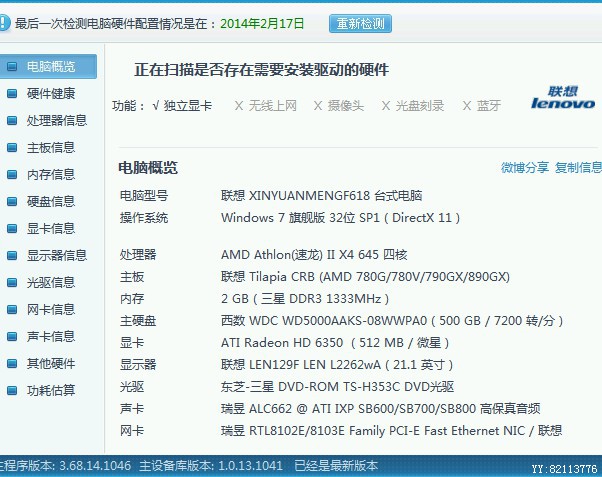Click the 电脑概览 section heading

point(148,168)
